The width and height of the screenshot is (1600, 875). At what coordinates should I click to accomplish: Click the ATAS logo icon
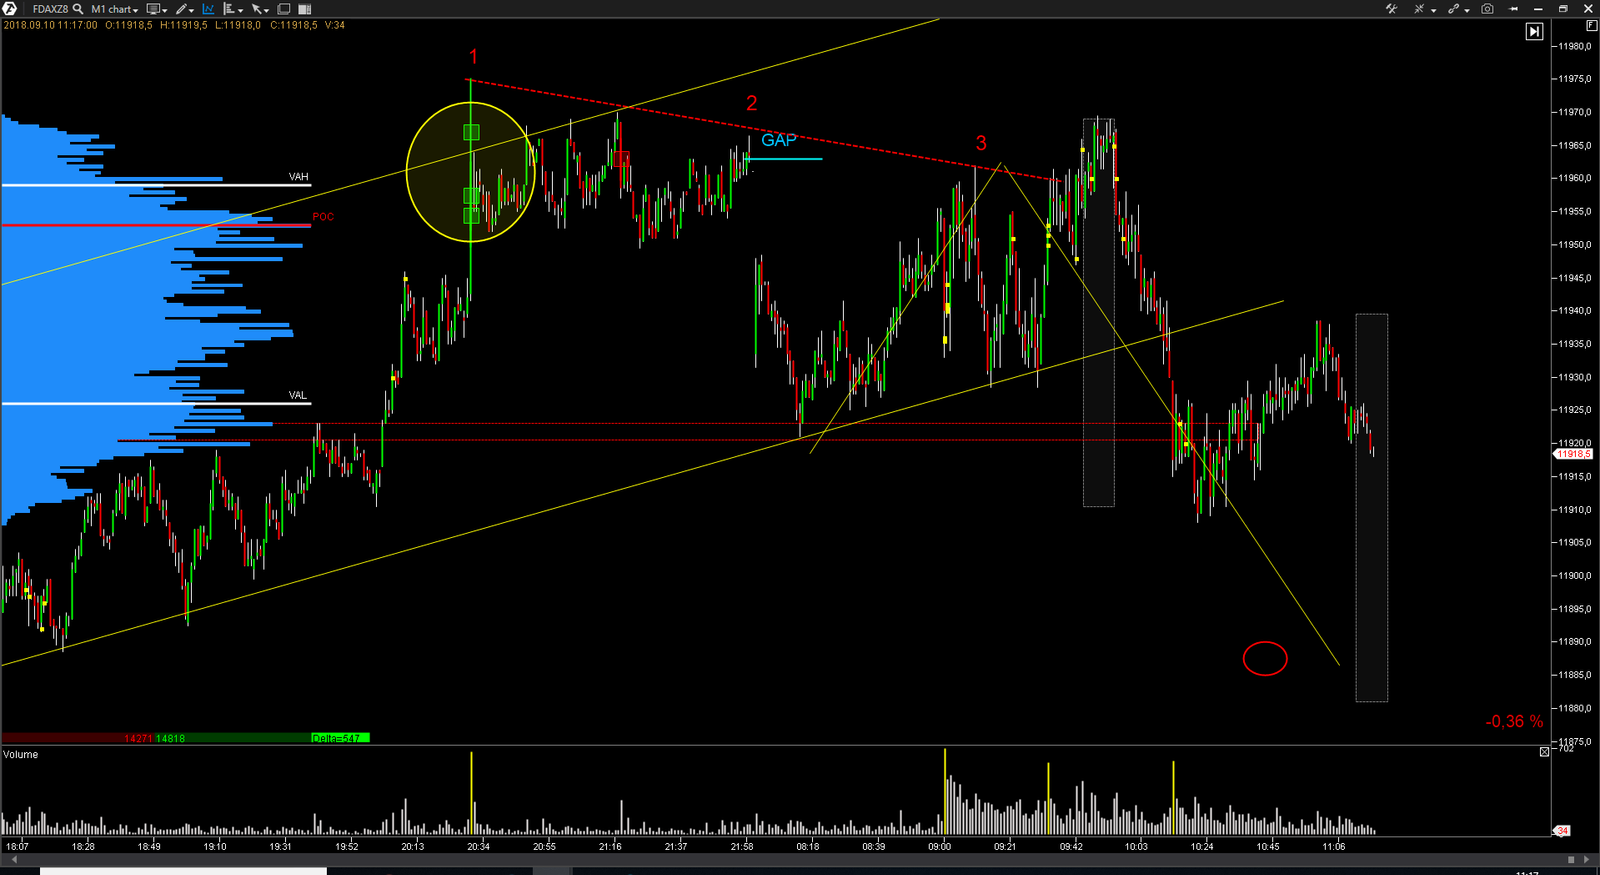(x=9, y=9)
